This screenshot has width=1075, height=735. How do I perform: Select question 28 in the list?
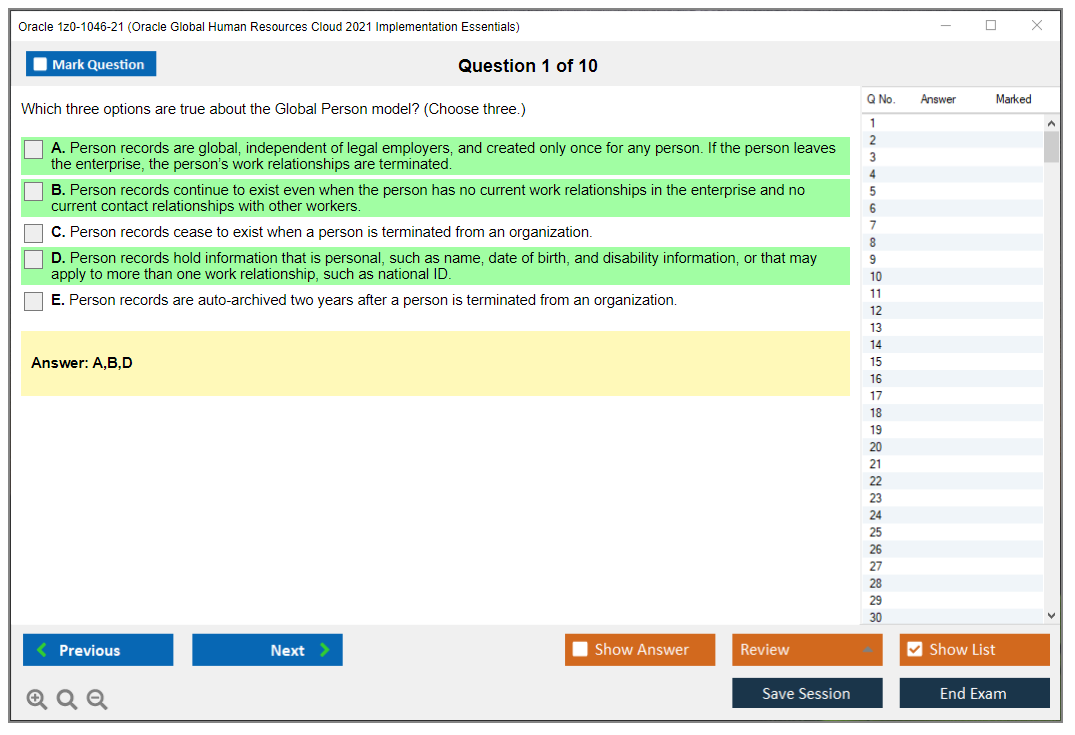point(952,583)
